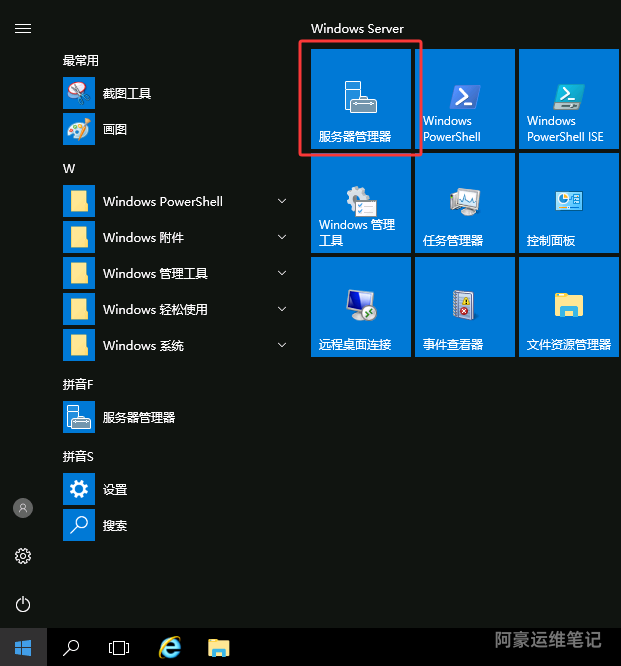Screen dimensions: 621x666
Task: Toggle the hamburger menu at top left
Action: pyautogui.click(x=23, y=28)
